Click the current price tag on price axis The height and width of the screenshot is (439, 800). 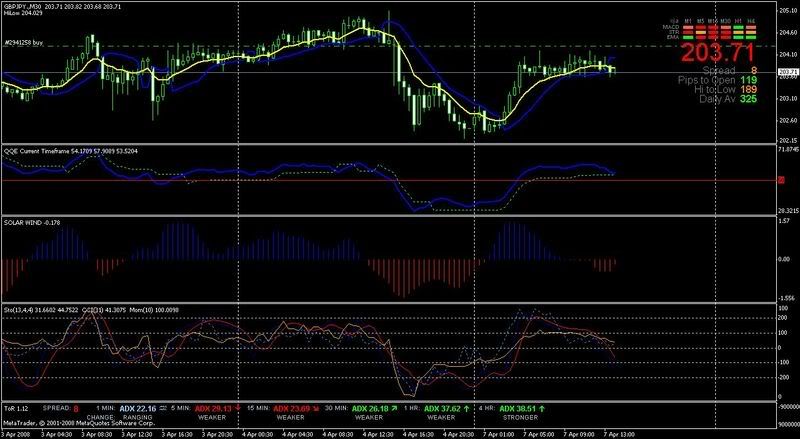click(x=785, y=71)
